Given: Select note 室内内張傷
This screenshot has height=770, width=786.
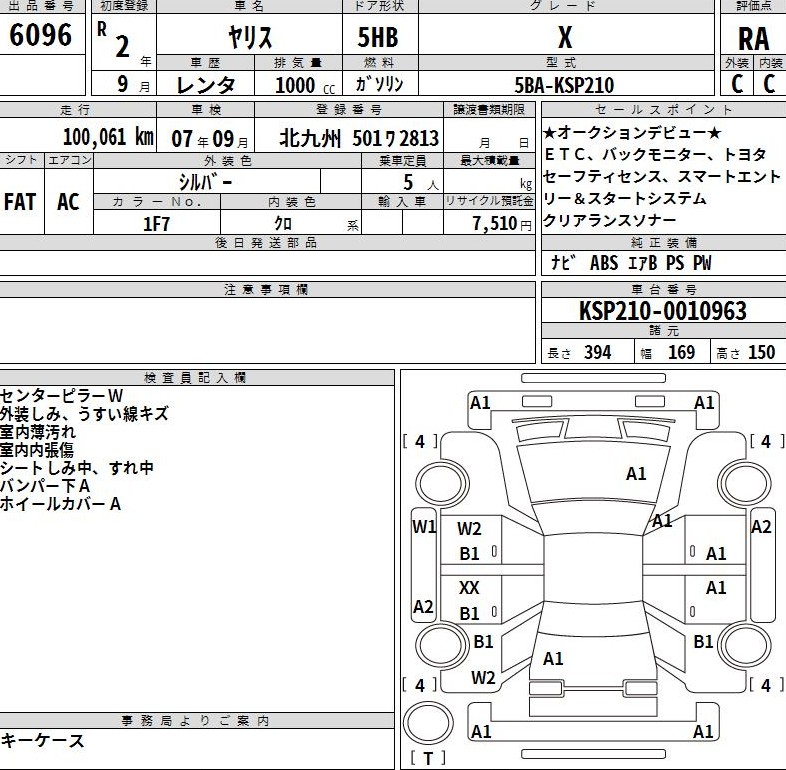Looking at the screenshot, I should [x=37, y=450].
